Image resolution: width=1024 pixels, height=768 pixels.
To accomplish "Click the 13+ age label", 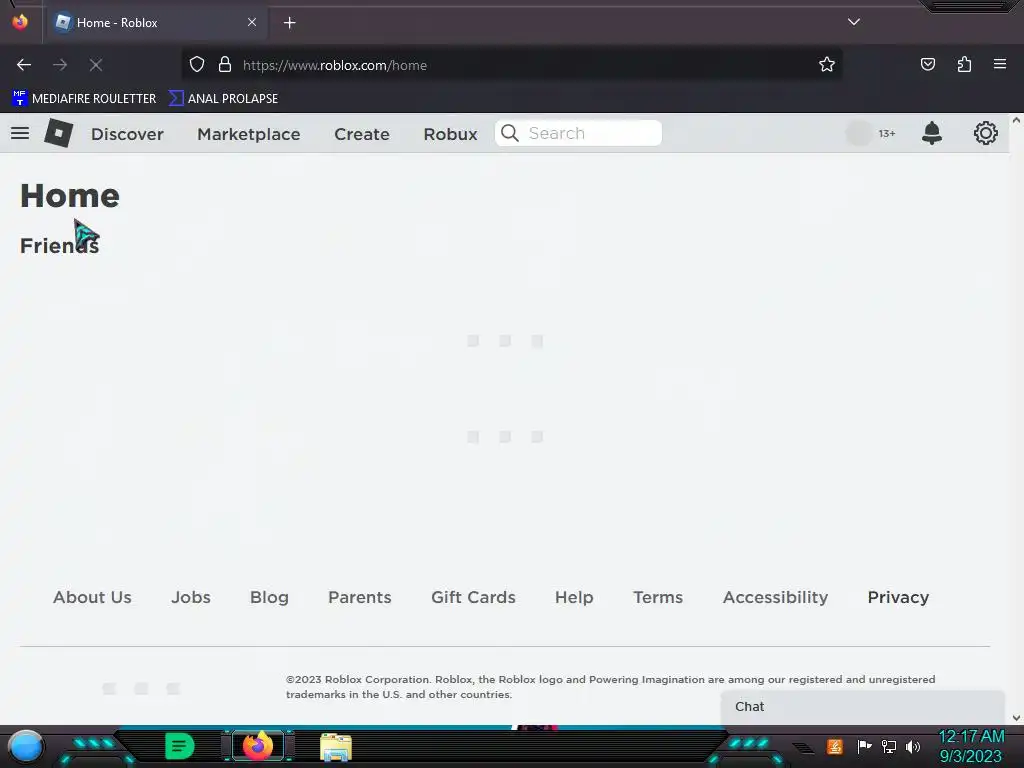I will point(887,133).
